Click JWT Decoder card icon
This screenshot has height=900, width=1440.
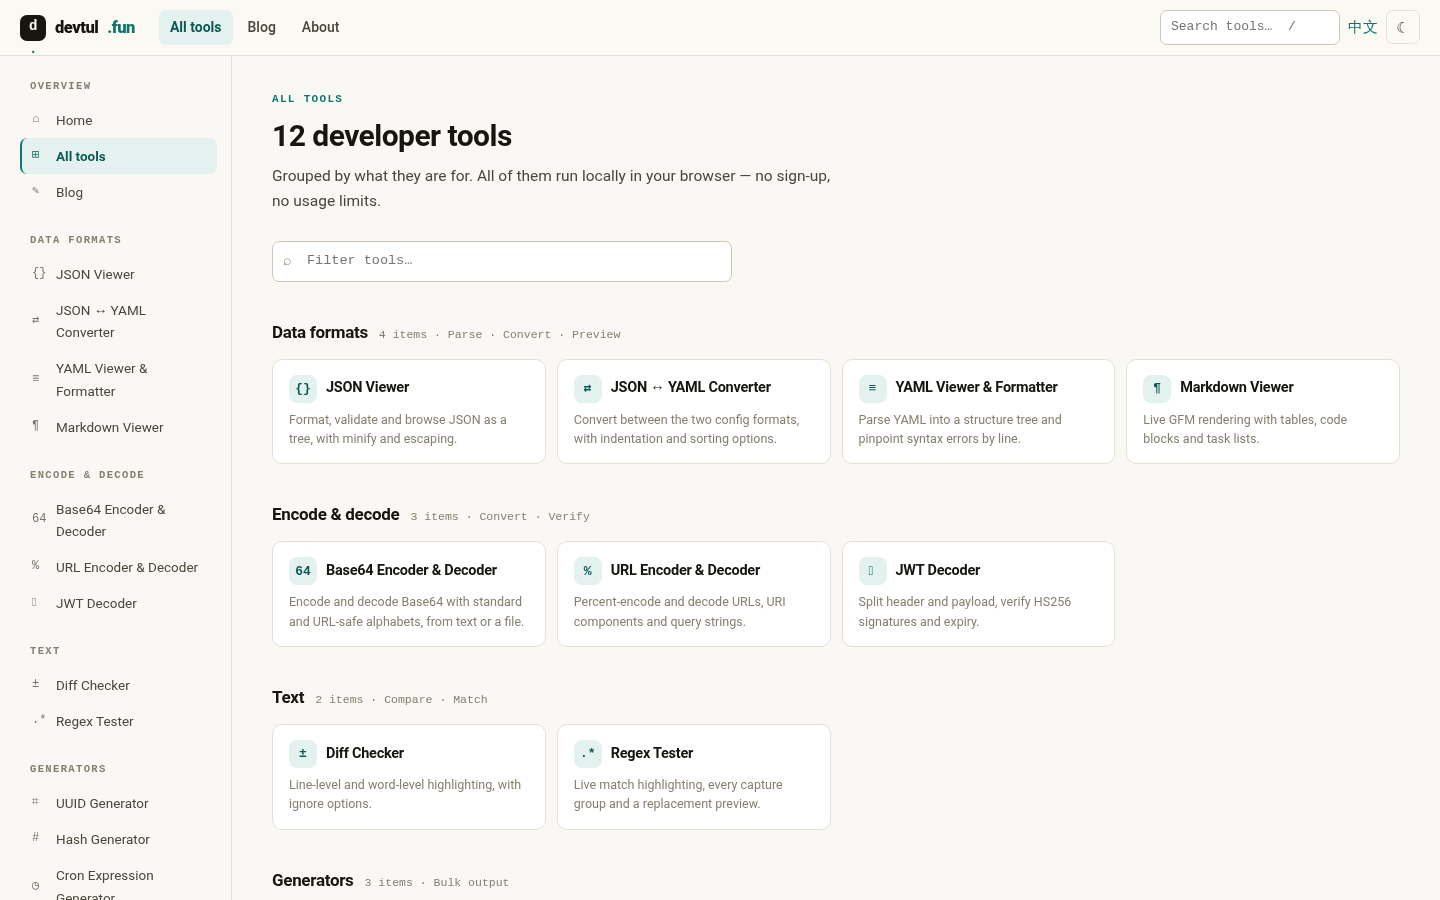click(x=872, y=571)
